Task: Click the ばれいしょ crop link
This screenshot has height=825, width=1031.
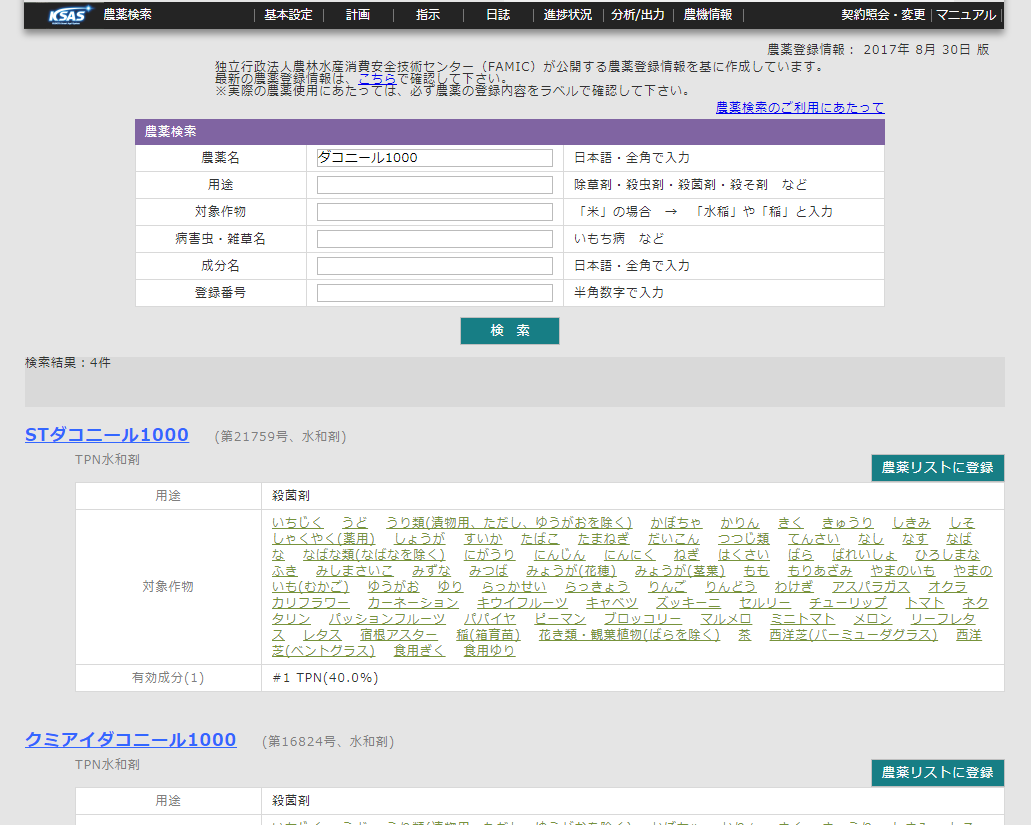Action: click(x=864, y=555)
